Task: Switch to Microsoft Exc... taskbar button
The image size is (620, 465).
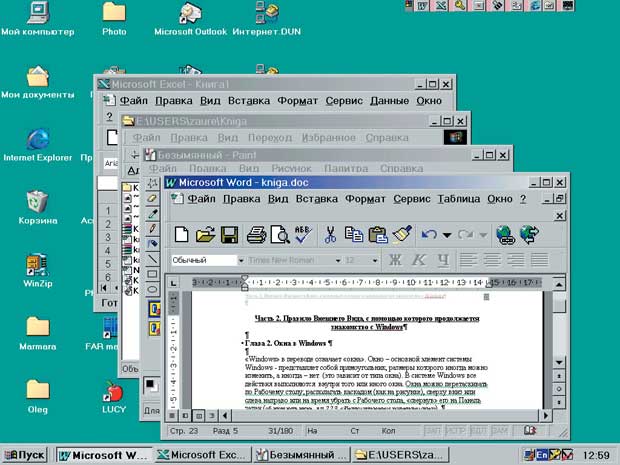Action: pyautogui.click(x=203, y=455)
